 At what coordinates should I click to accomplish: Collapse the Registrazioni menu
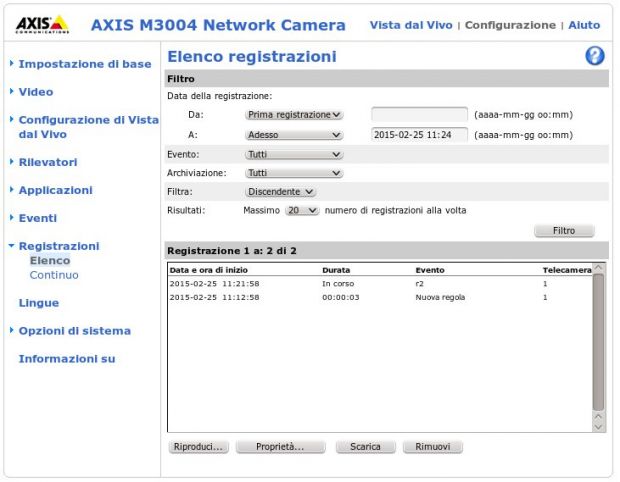pos(59,246)
